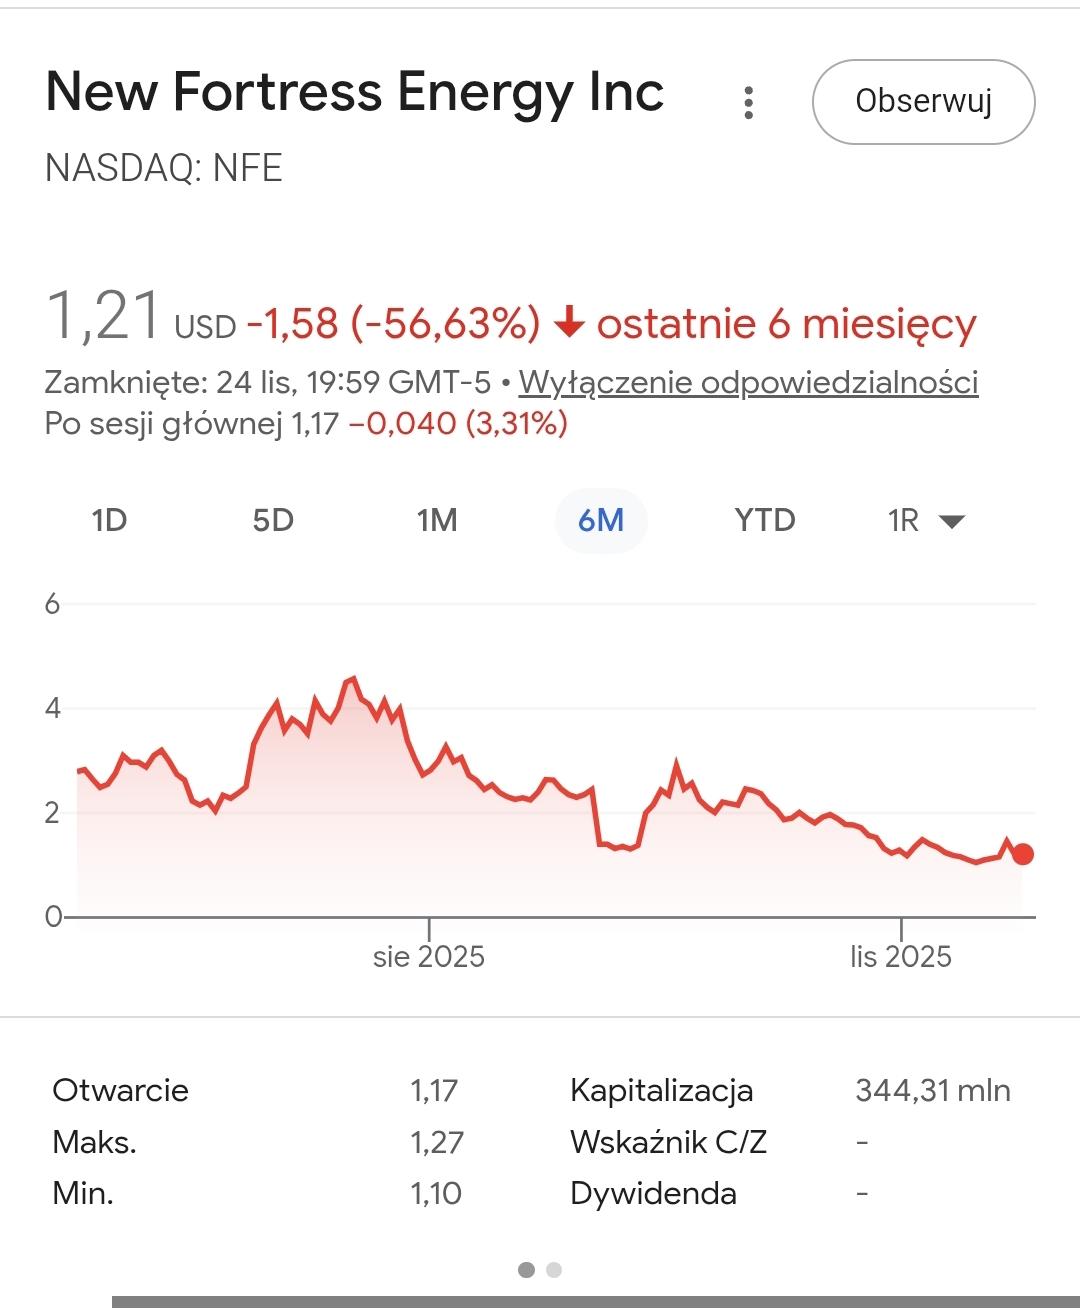
Task: Click the red down arrow price indicator
Action: [x=569, y=323]
